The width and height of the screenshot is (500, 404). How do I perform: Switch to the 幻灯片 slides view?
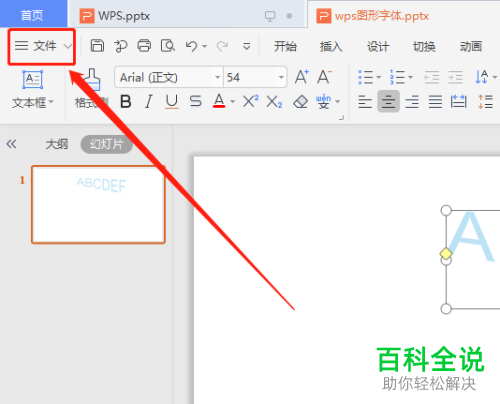pyautogui.click(x=106, y=144)
